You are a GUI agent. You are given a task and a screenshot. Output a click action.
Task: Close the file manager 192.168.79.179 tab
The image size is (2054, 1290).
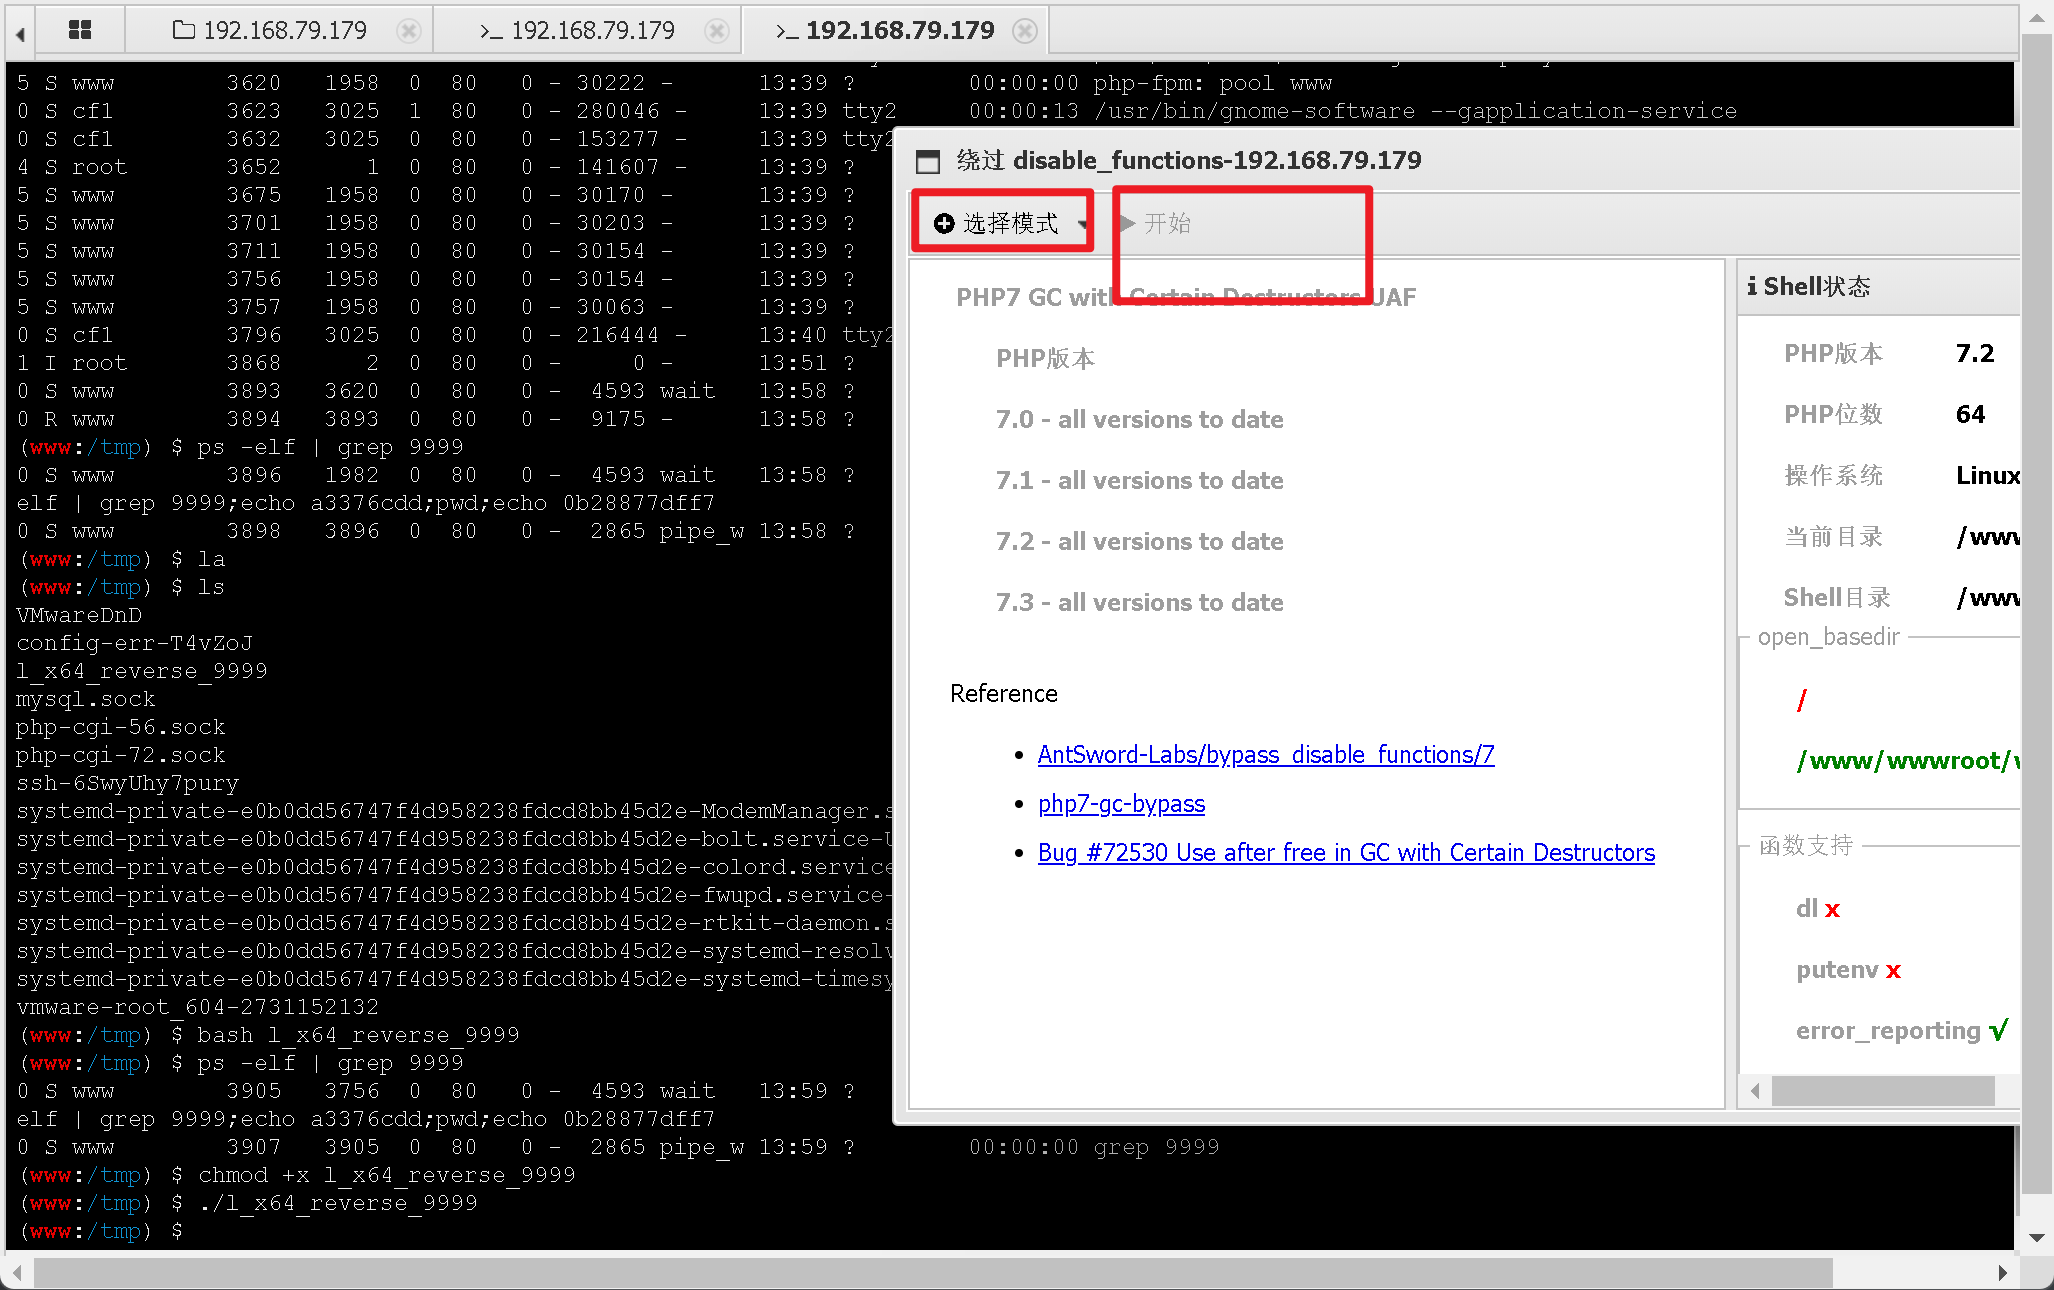click(x=408, y=31)
